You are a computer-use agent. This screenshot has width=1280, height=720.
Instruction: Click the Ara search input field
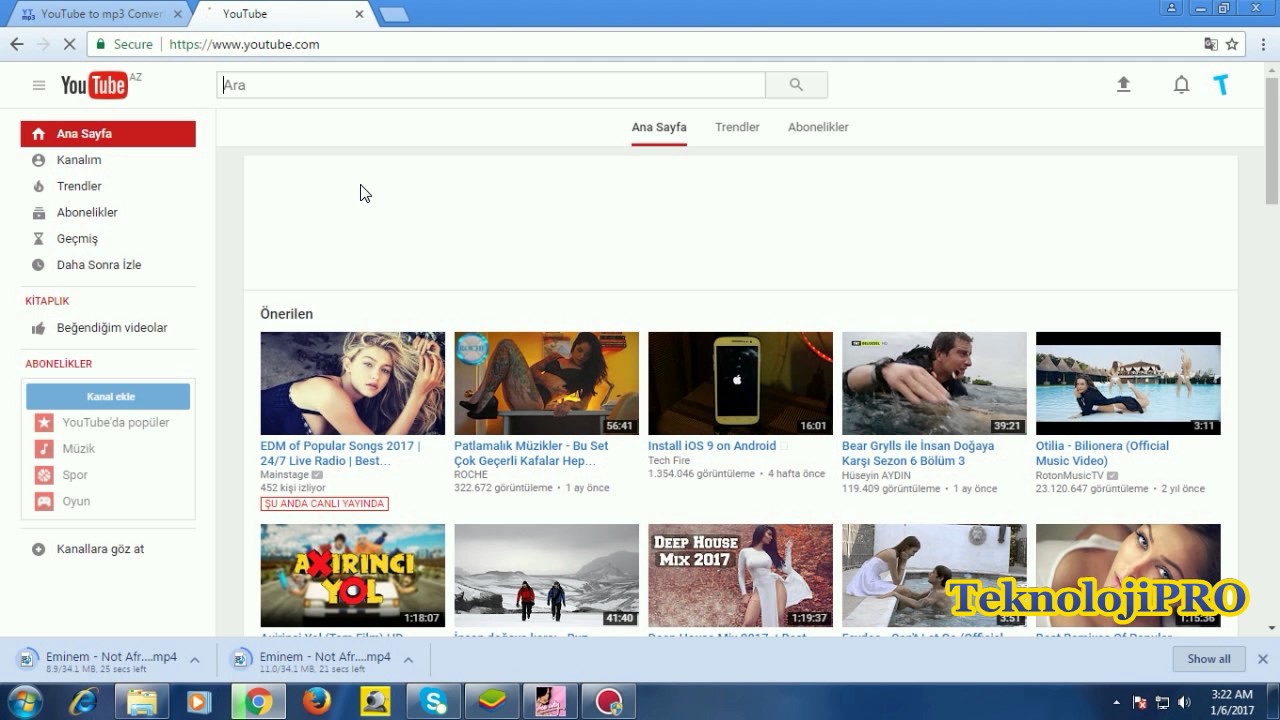pos(491,85)
